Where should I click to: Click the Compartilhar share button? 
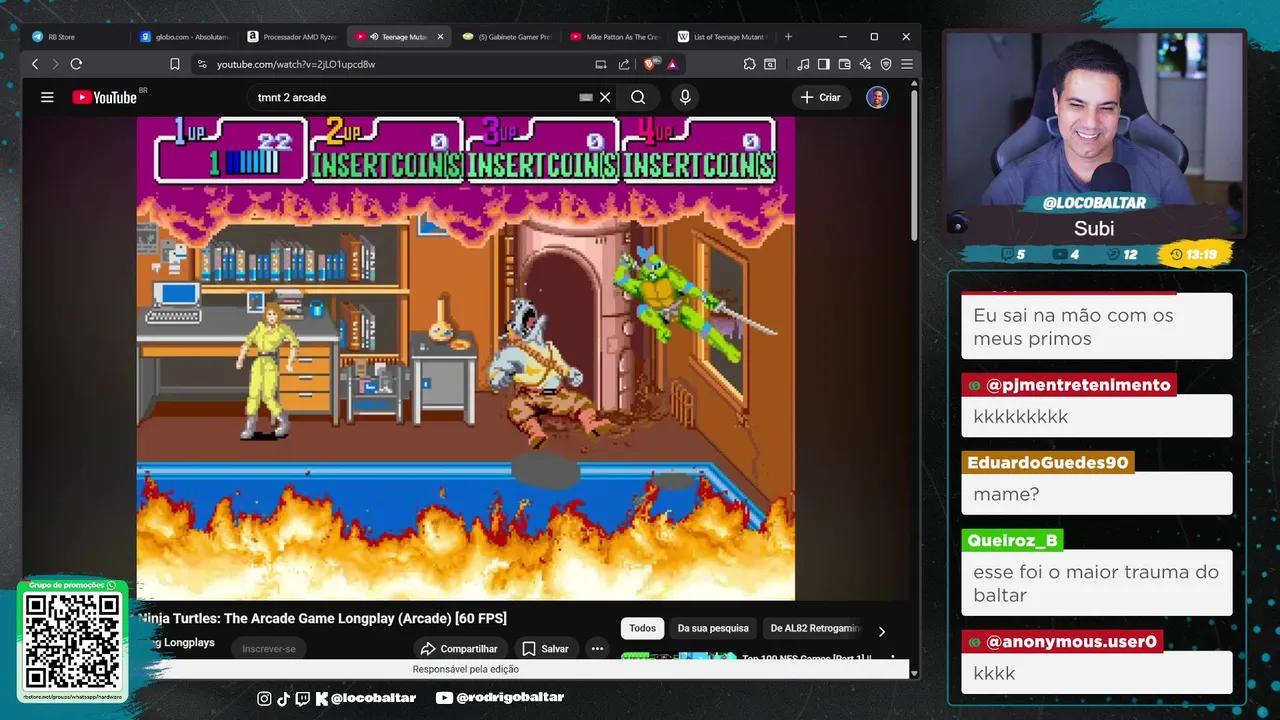click(x=459, y=648)
